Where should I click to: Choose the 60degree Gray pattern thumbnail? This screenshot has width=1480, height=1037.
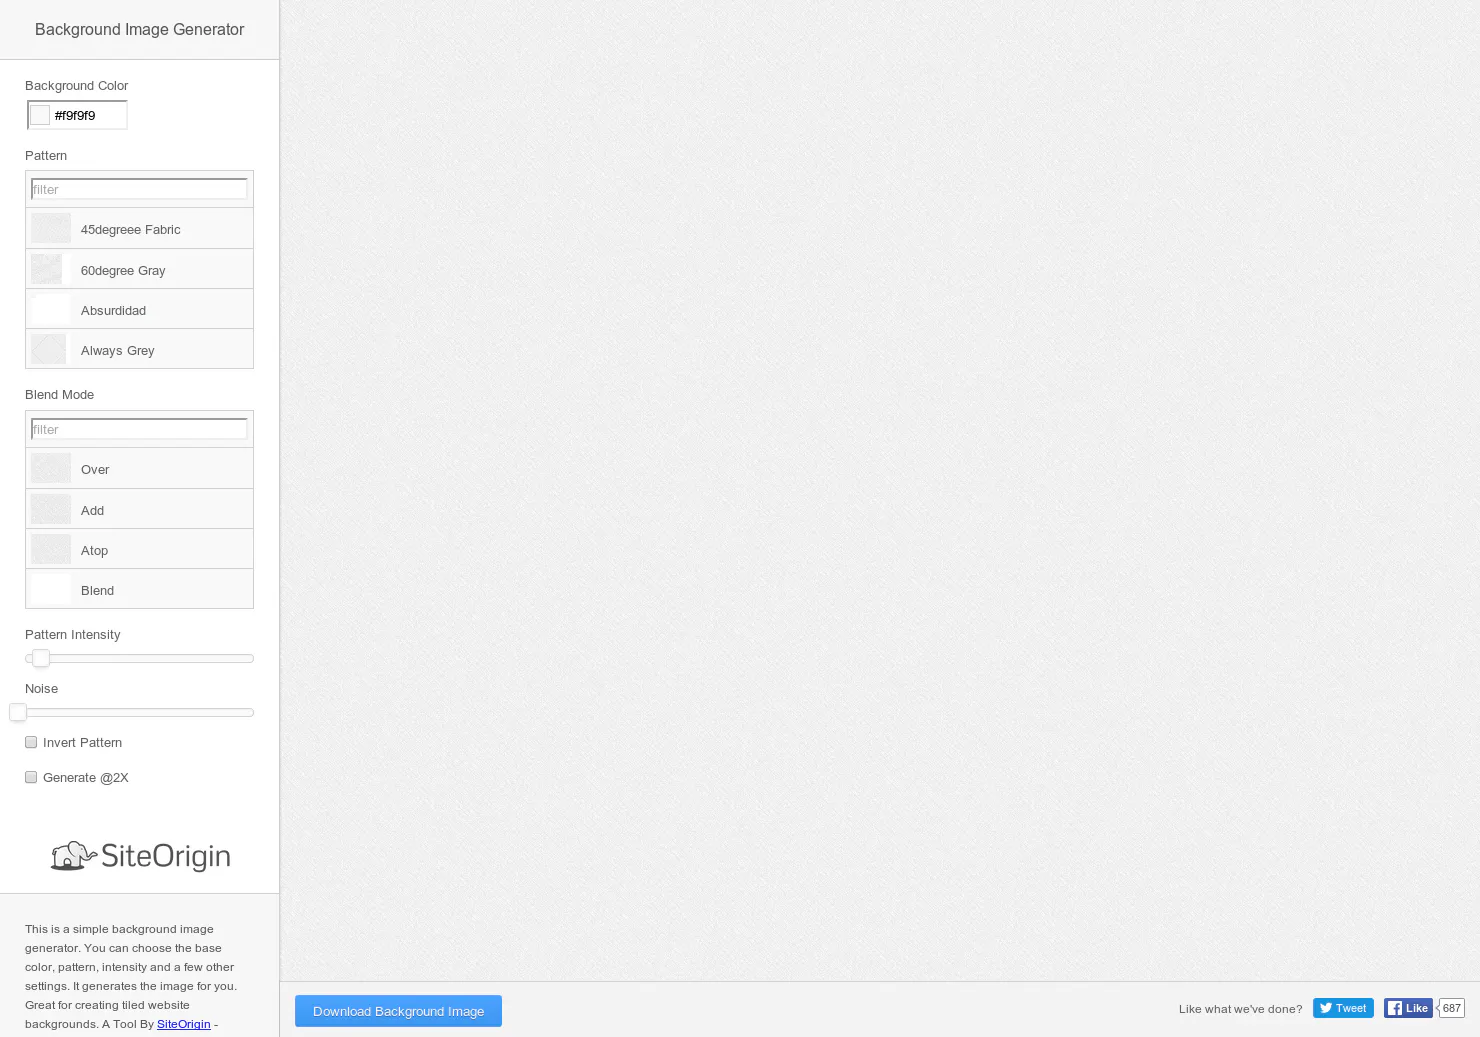pyautogui.click(x=46, y=269)
